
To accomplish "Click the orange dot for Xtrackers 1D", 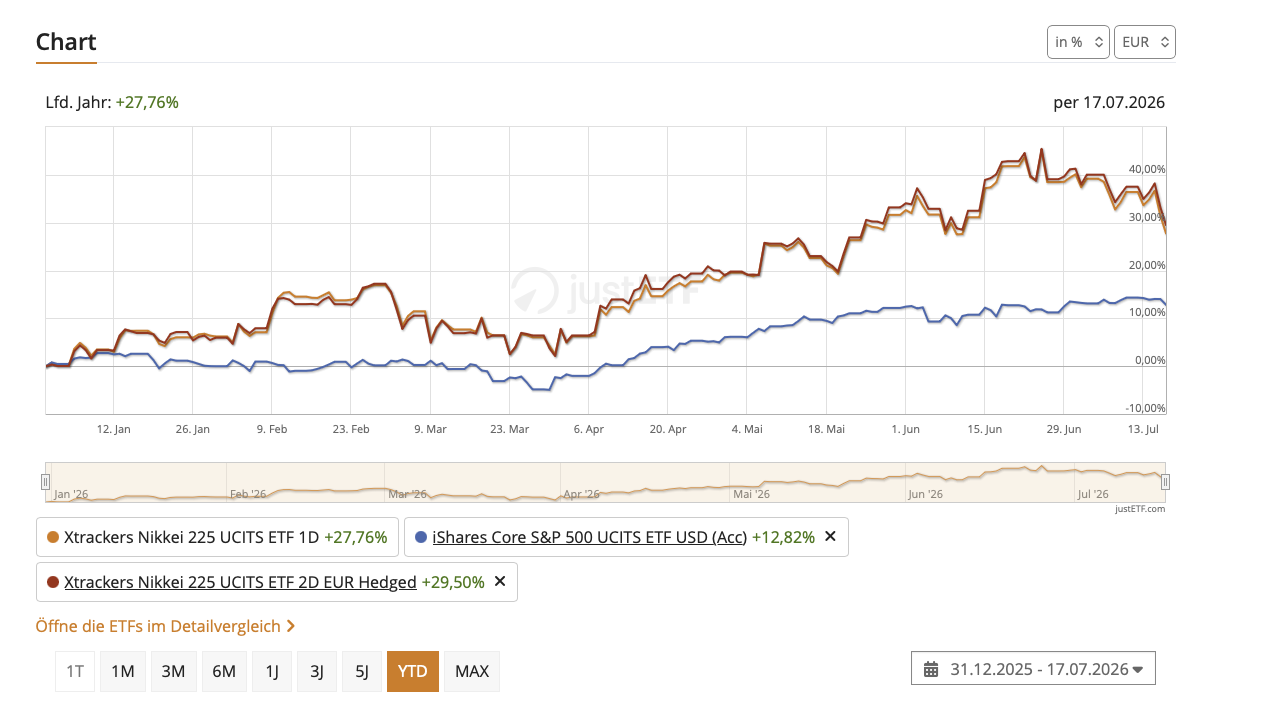I will point(53,537).
